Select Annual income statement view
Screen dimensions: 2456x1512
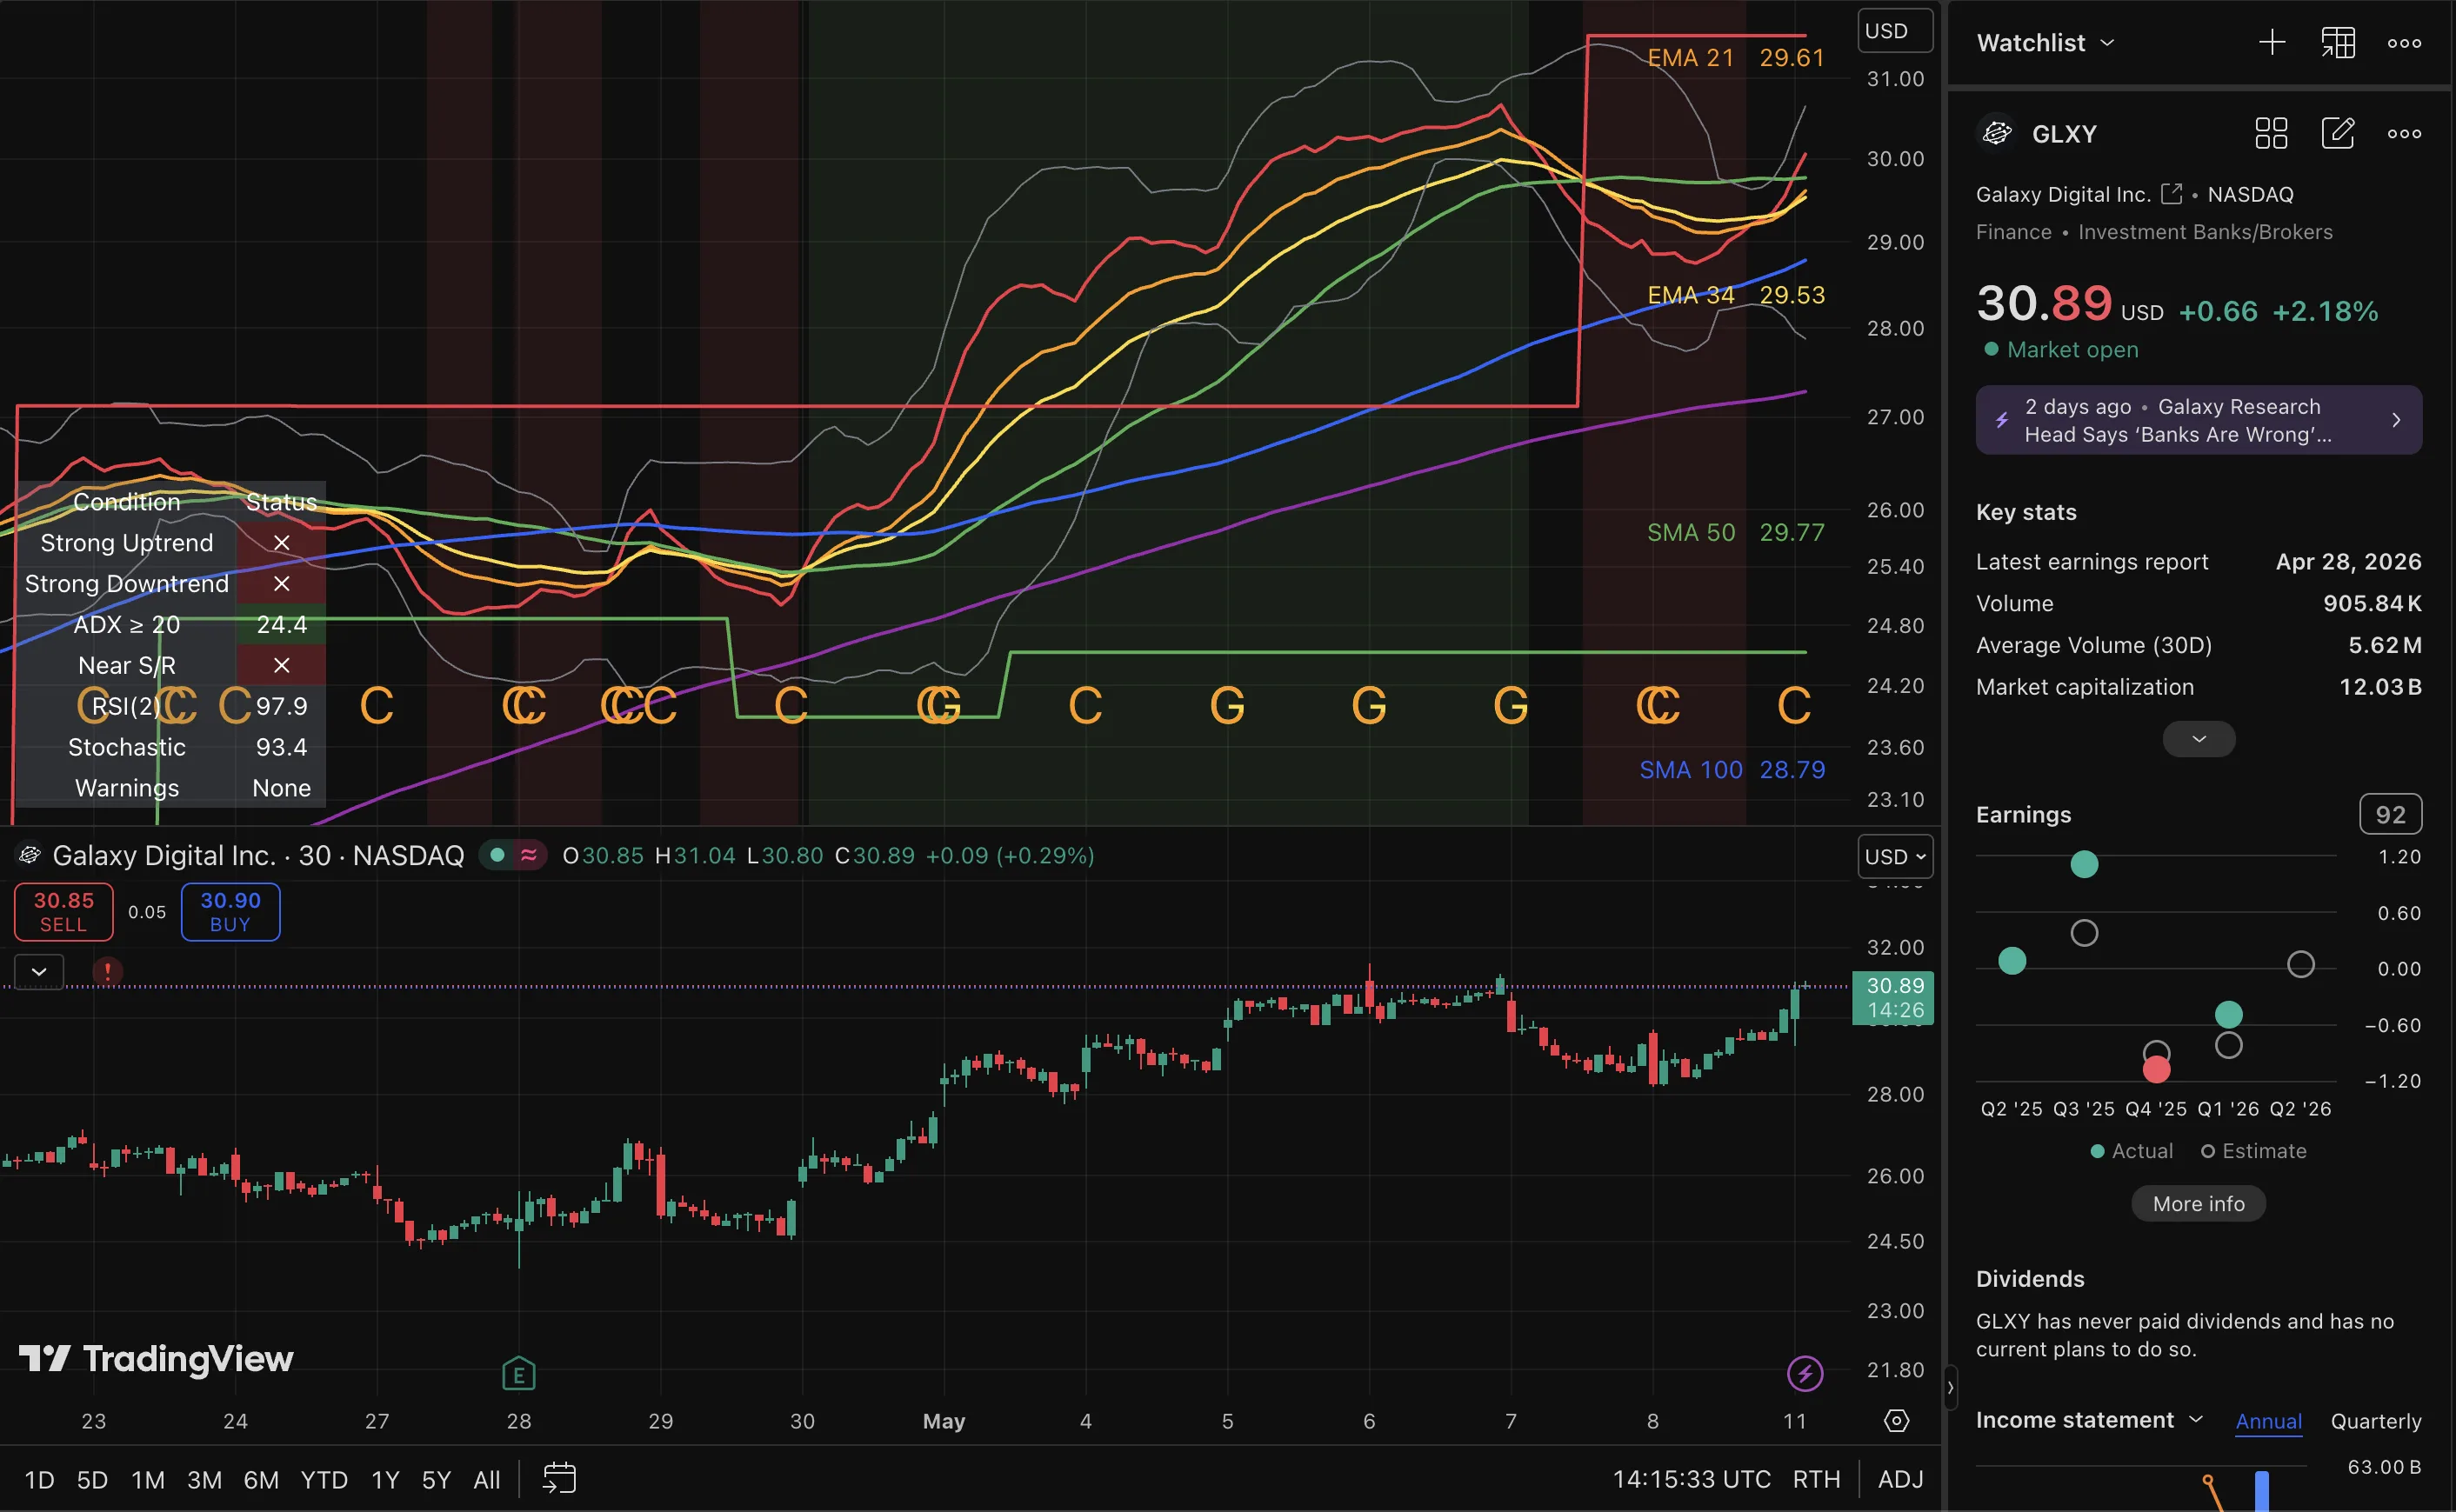pyautogui.click(x=2268, y=1421)
